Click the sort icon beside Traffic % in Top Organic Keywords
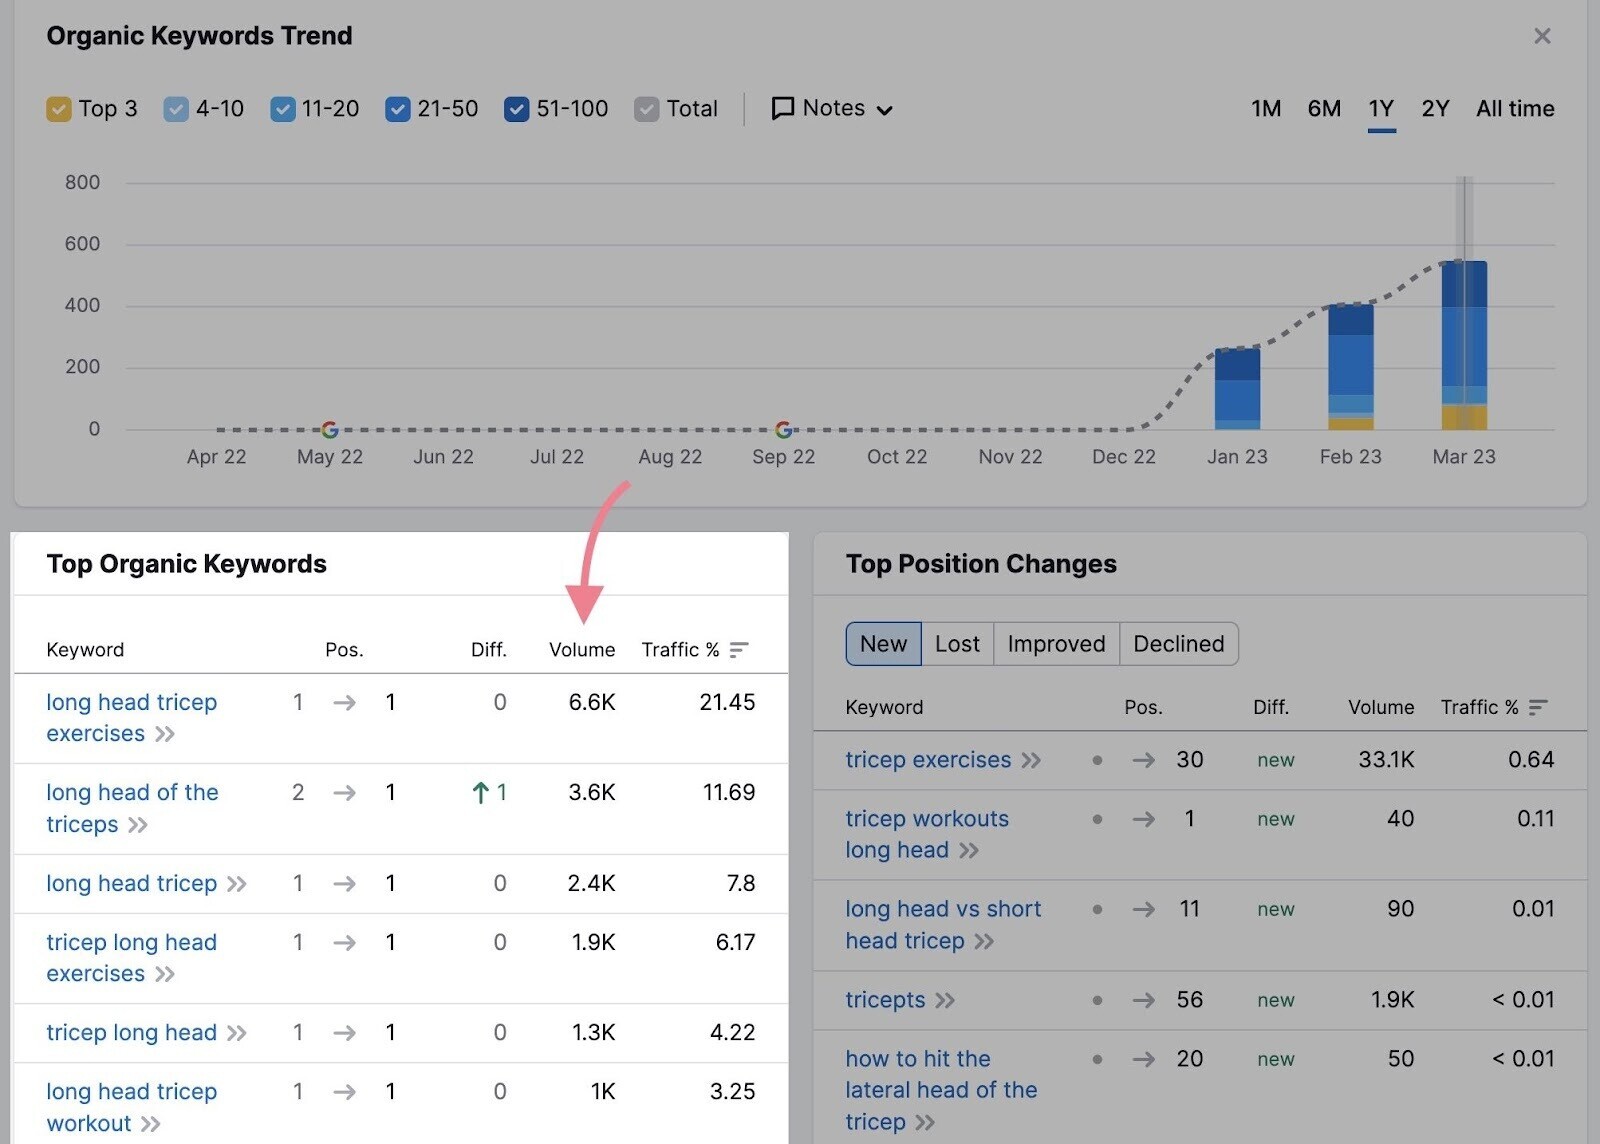The width and height of the screenshot is (1600, 1144). coord(738,650)
